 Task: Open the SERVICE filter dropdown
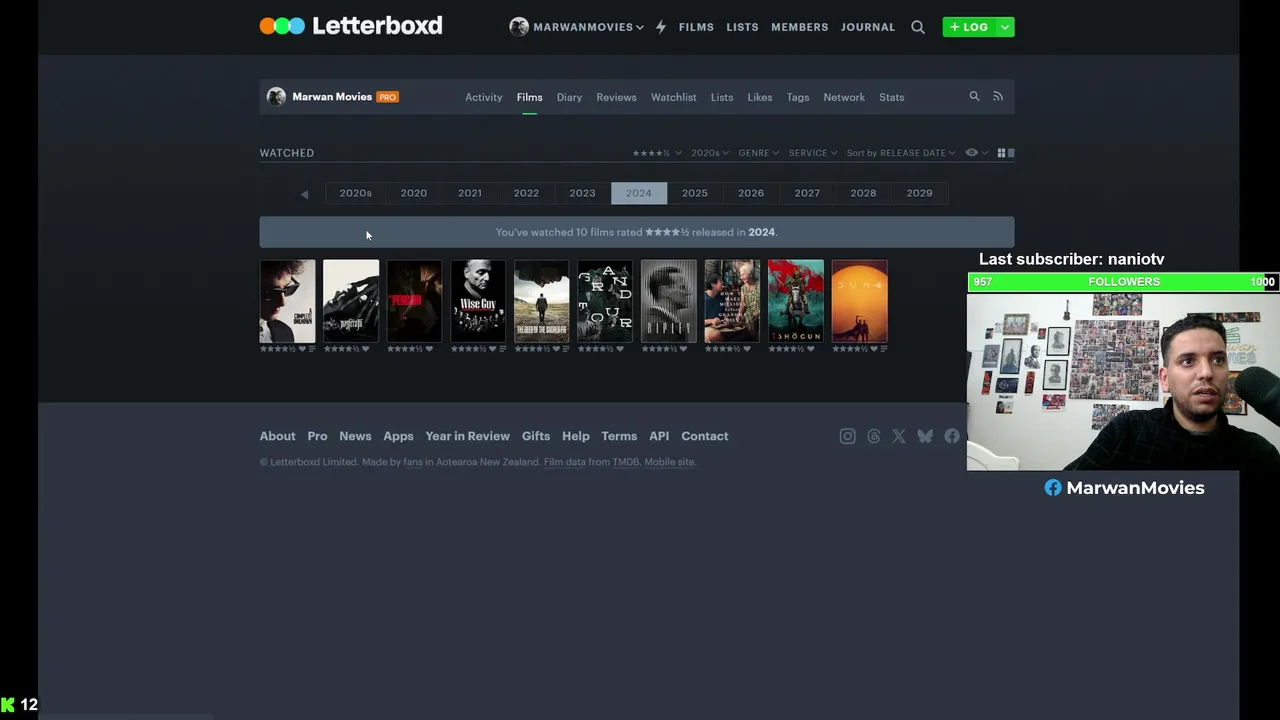[813, 153]
